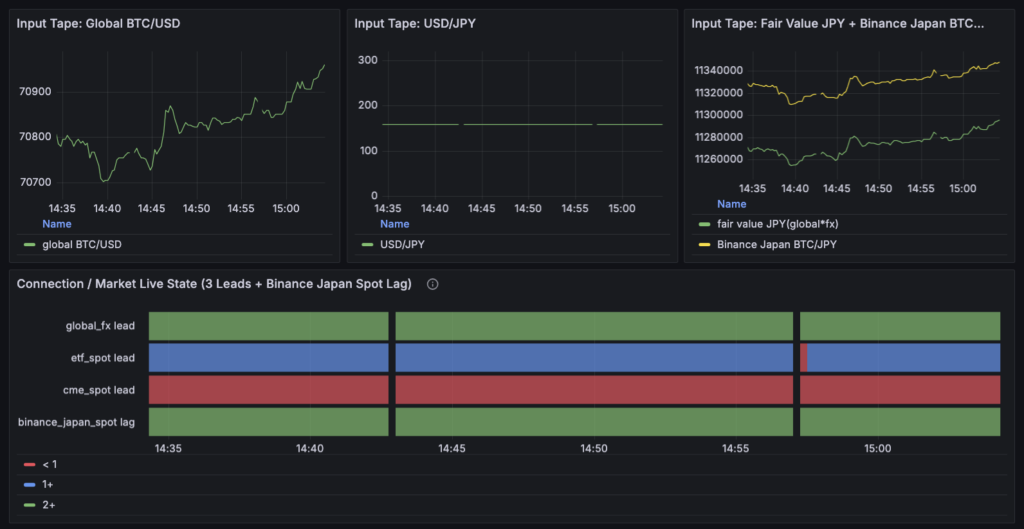Click the info icon beside Connection / Market Live State

(x=433, y=284)
